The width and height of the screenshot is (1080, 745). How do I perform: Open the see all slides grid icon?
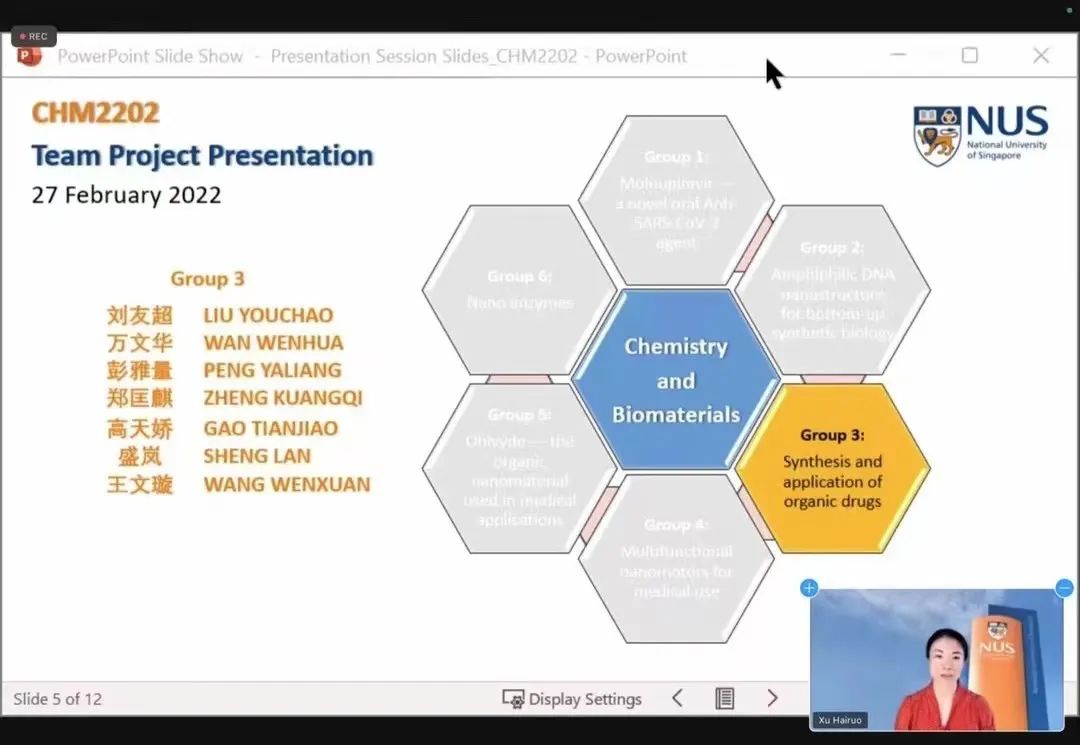pos(725,698)
